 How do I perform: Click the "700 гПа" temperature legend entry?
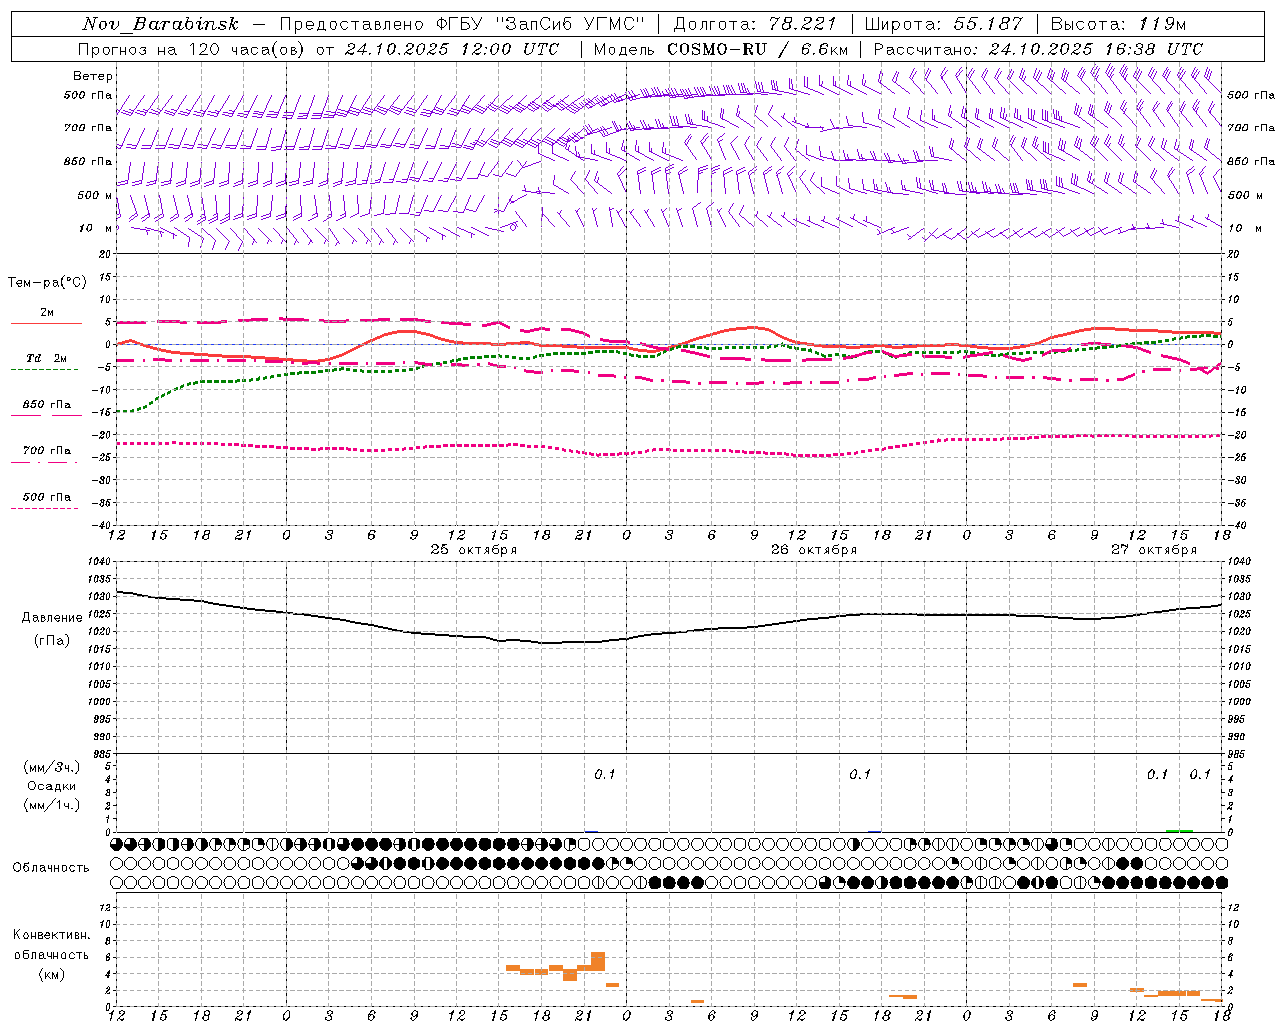coord(47,451)
